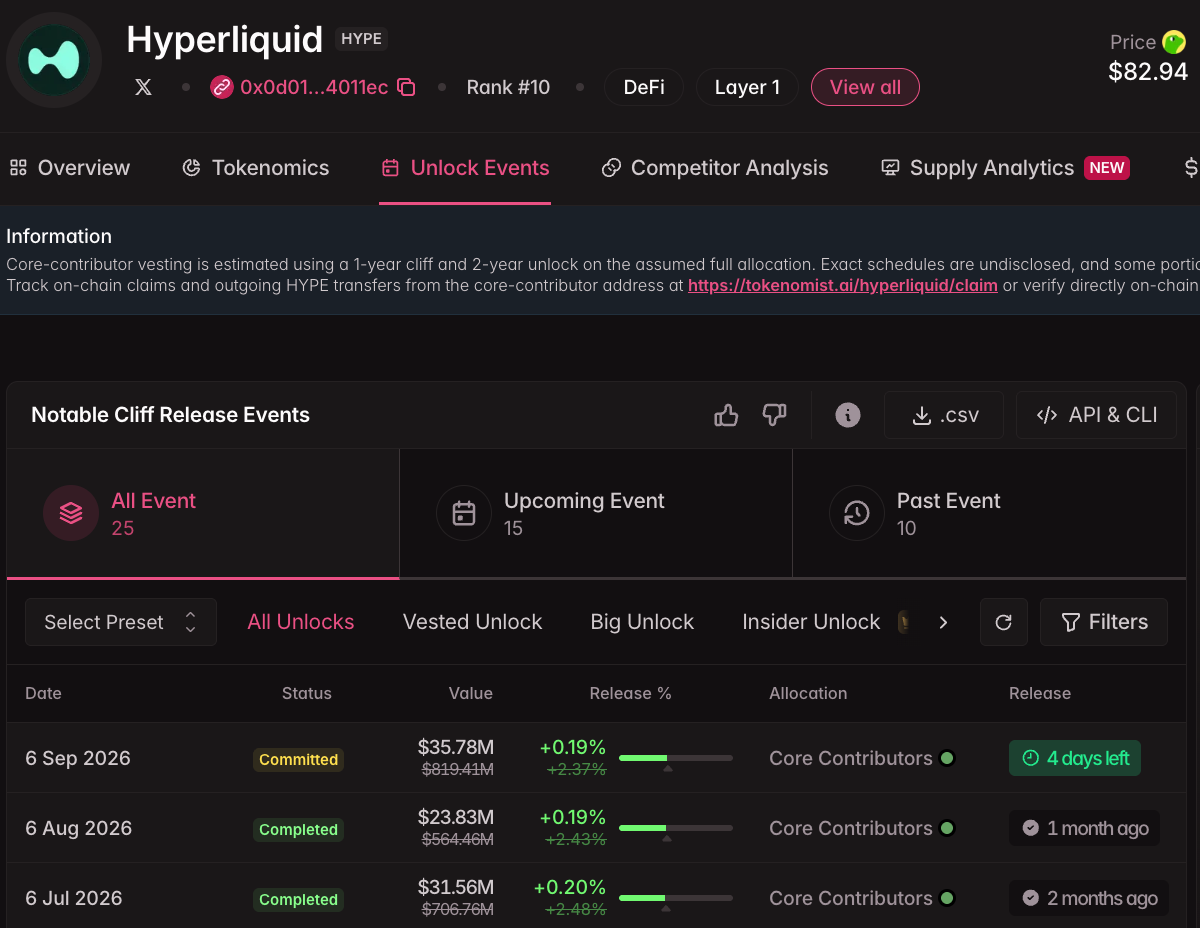Click the Hyperliquid token logo

tap(54, 60)
